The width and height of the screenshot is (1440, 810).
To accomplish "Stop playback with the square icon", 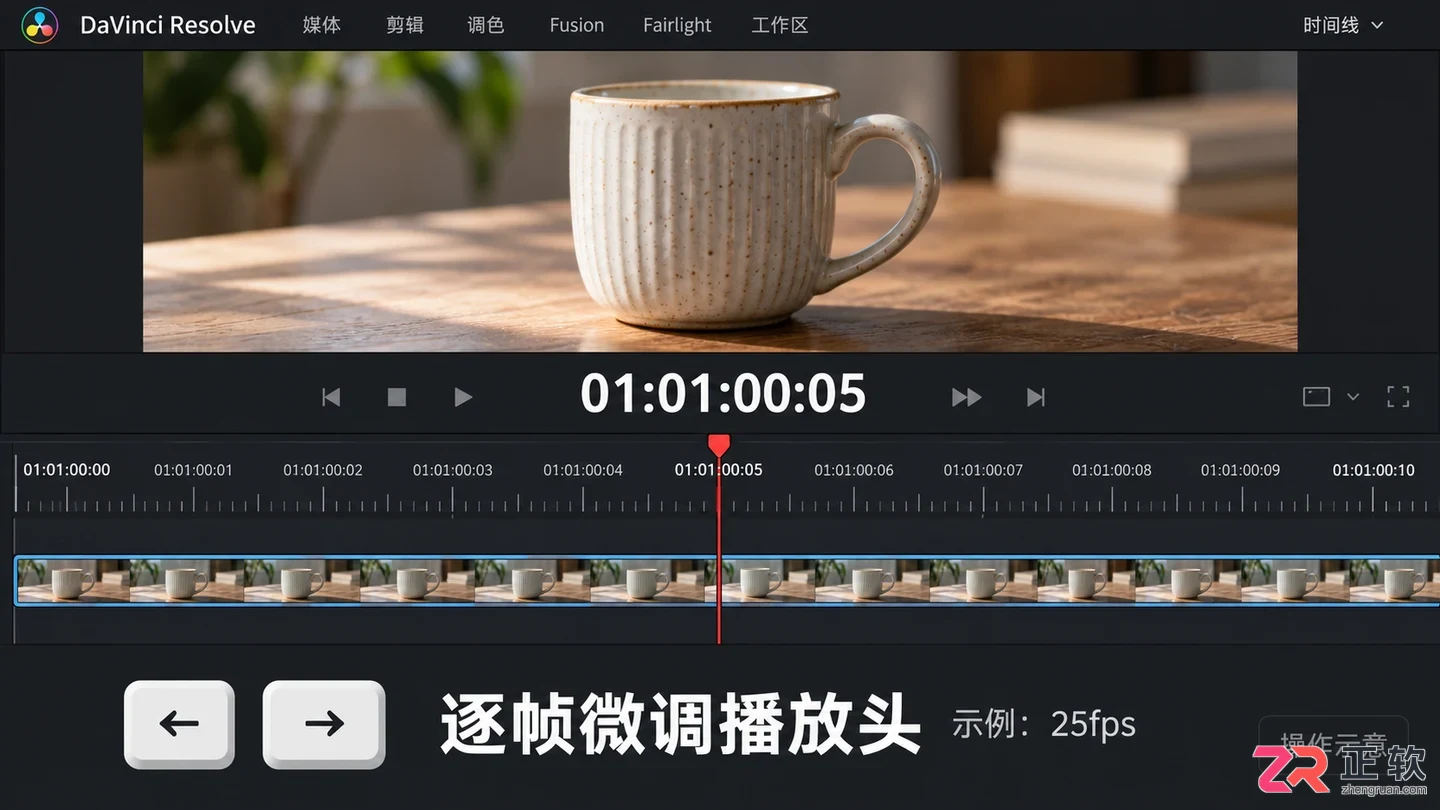I will tap(397, 397).
